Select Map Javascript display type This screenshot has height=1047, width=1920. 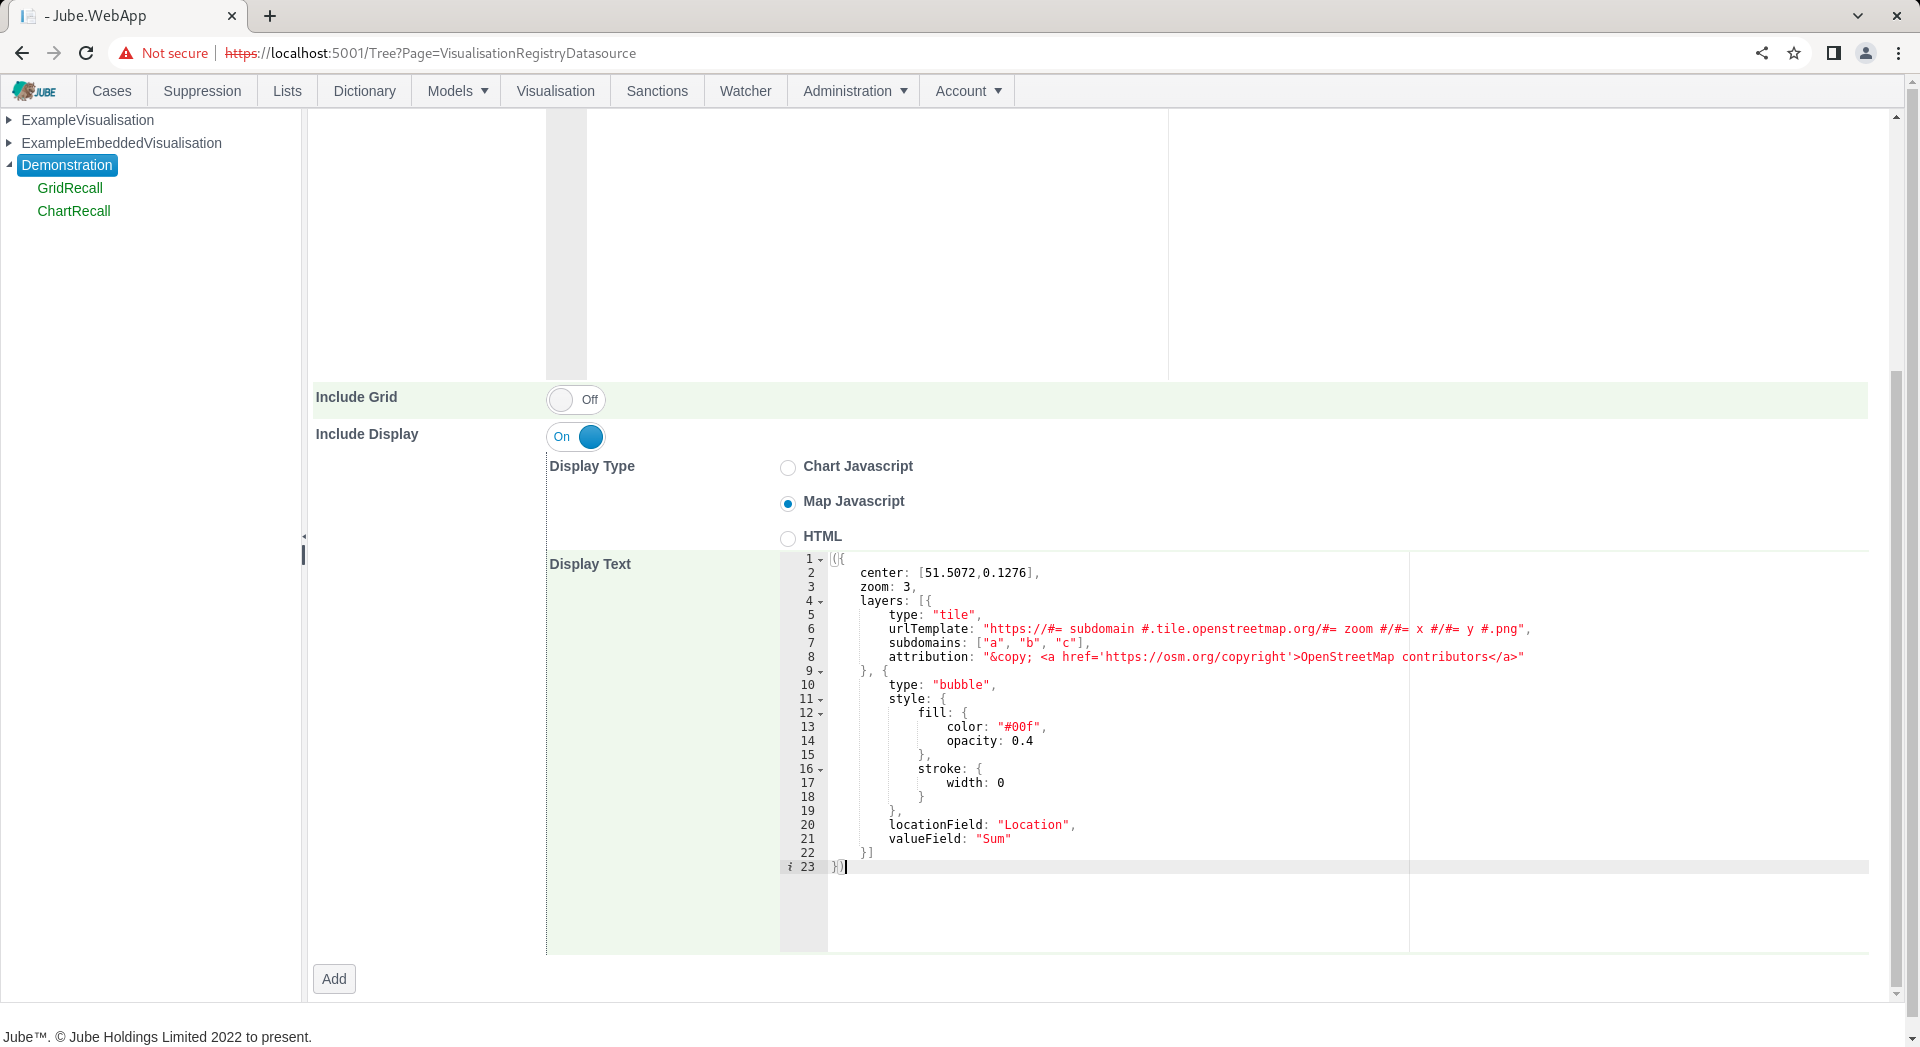(x=788, y=503)
